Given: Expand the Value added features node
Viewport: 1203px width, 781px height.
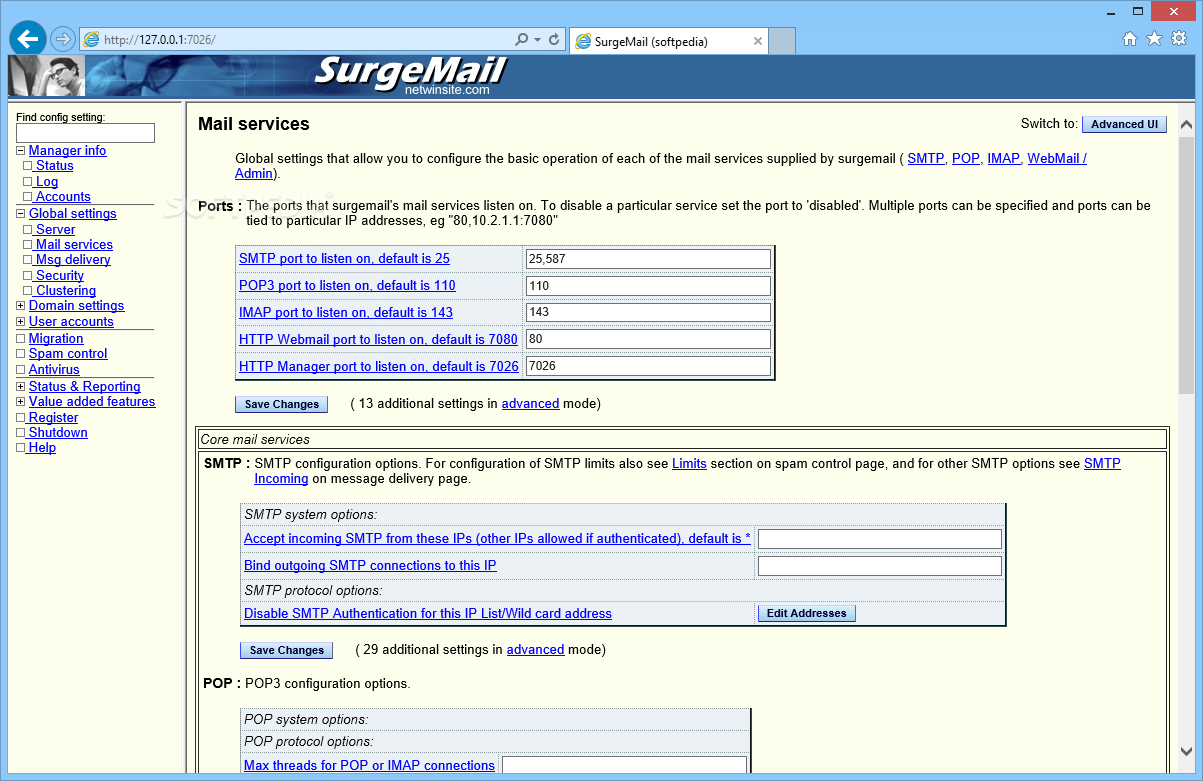Looking at the screenshot, I should [21, 402].
